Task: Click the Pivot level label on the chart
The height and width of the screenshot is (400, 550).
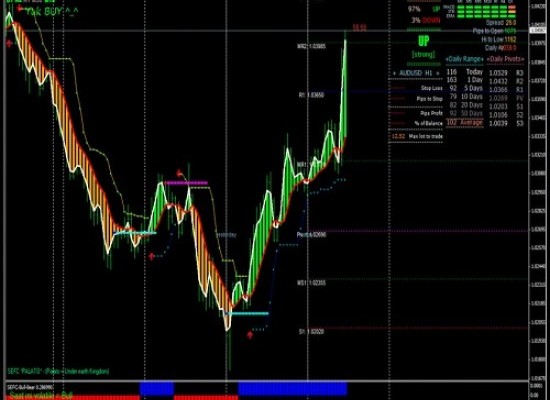Action: [311, 234]
